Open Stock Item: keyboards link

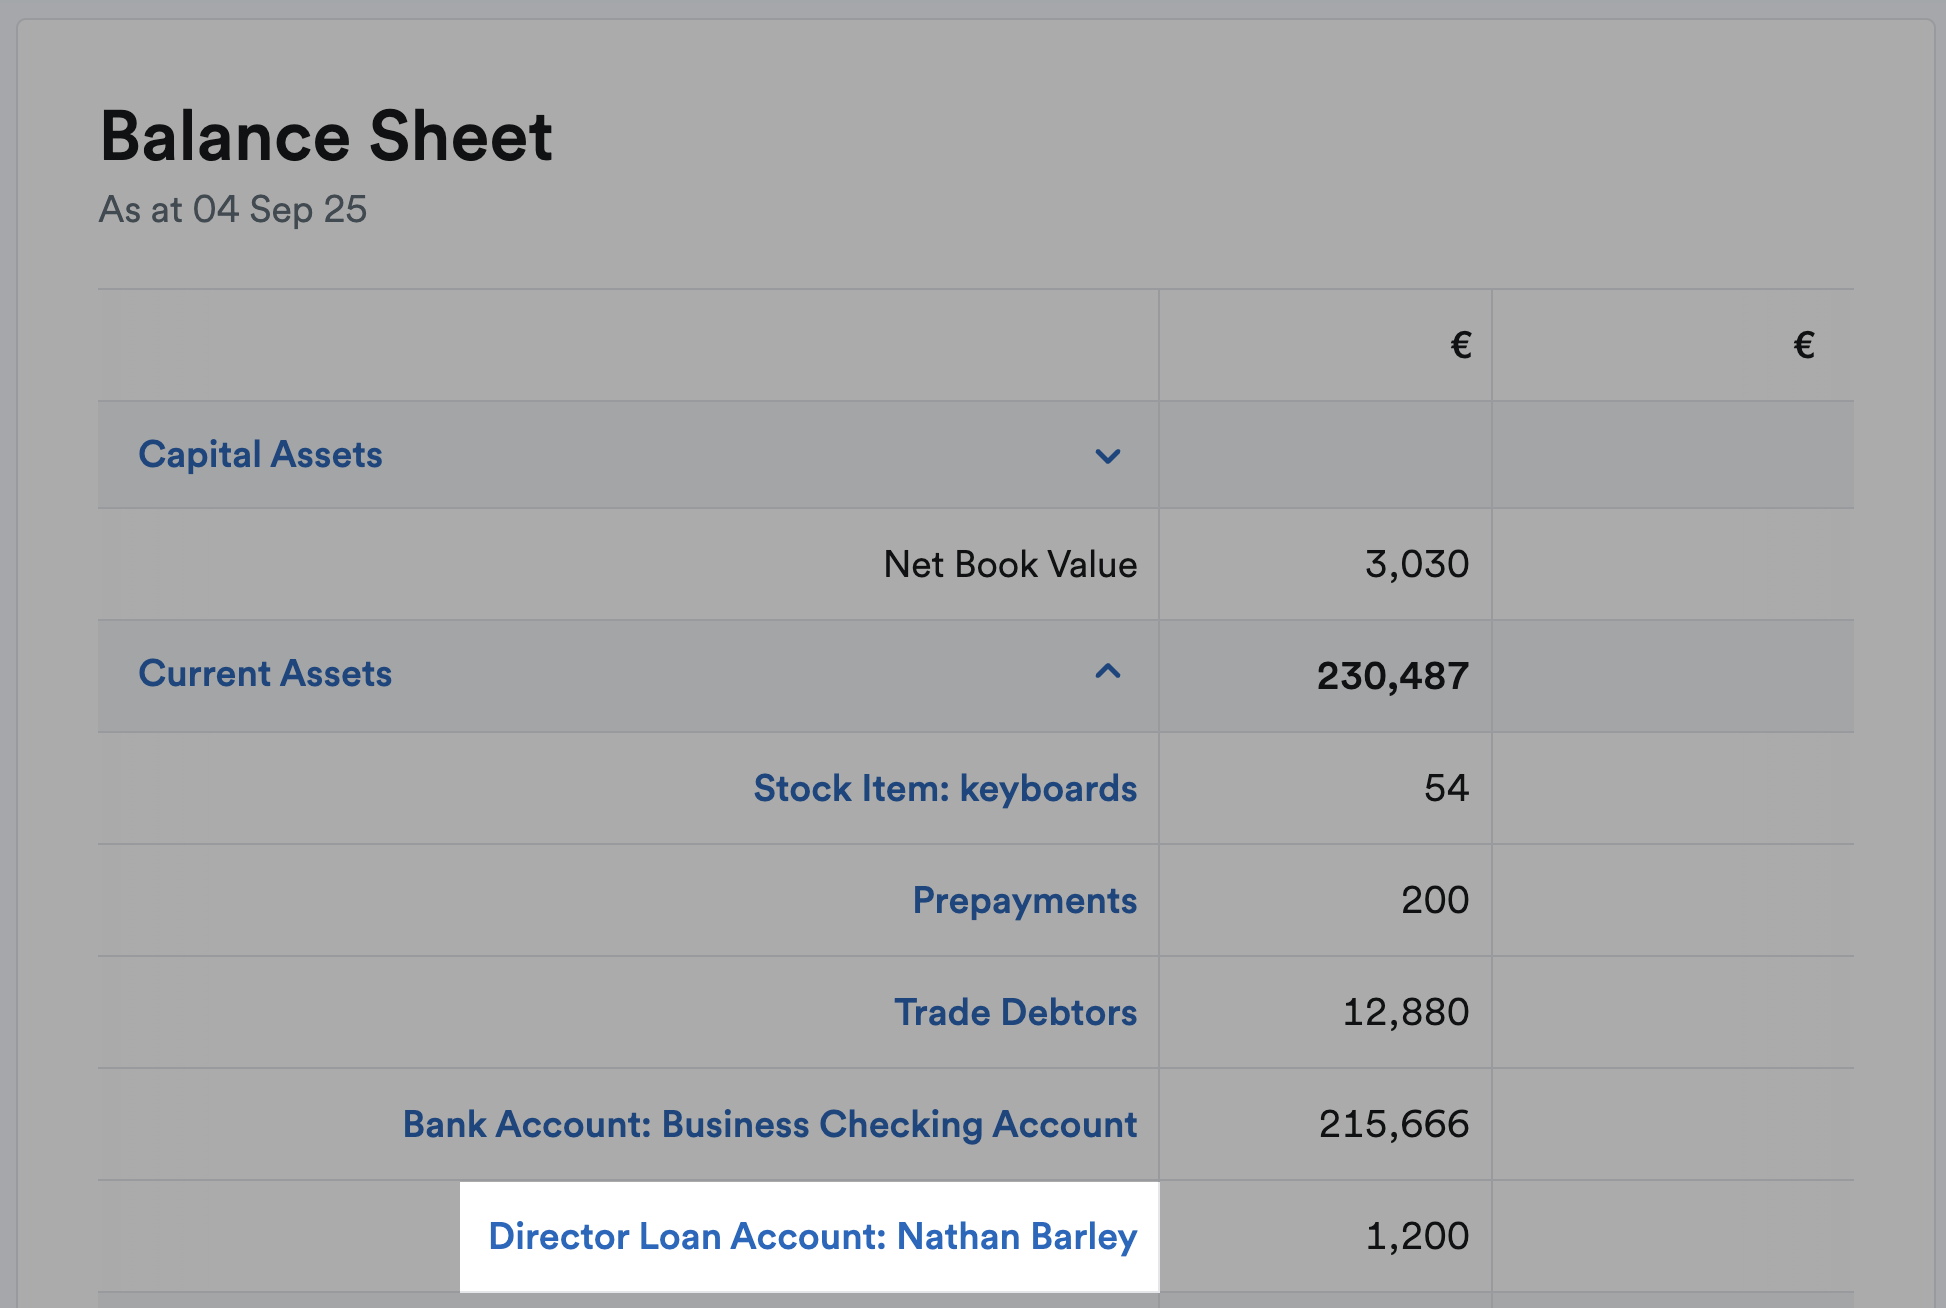coord(945,789)
